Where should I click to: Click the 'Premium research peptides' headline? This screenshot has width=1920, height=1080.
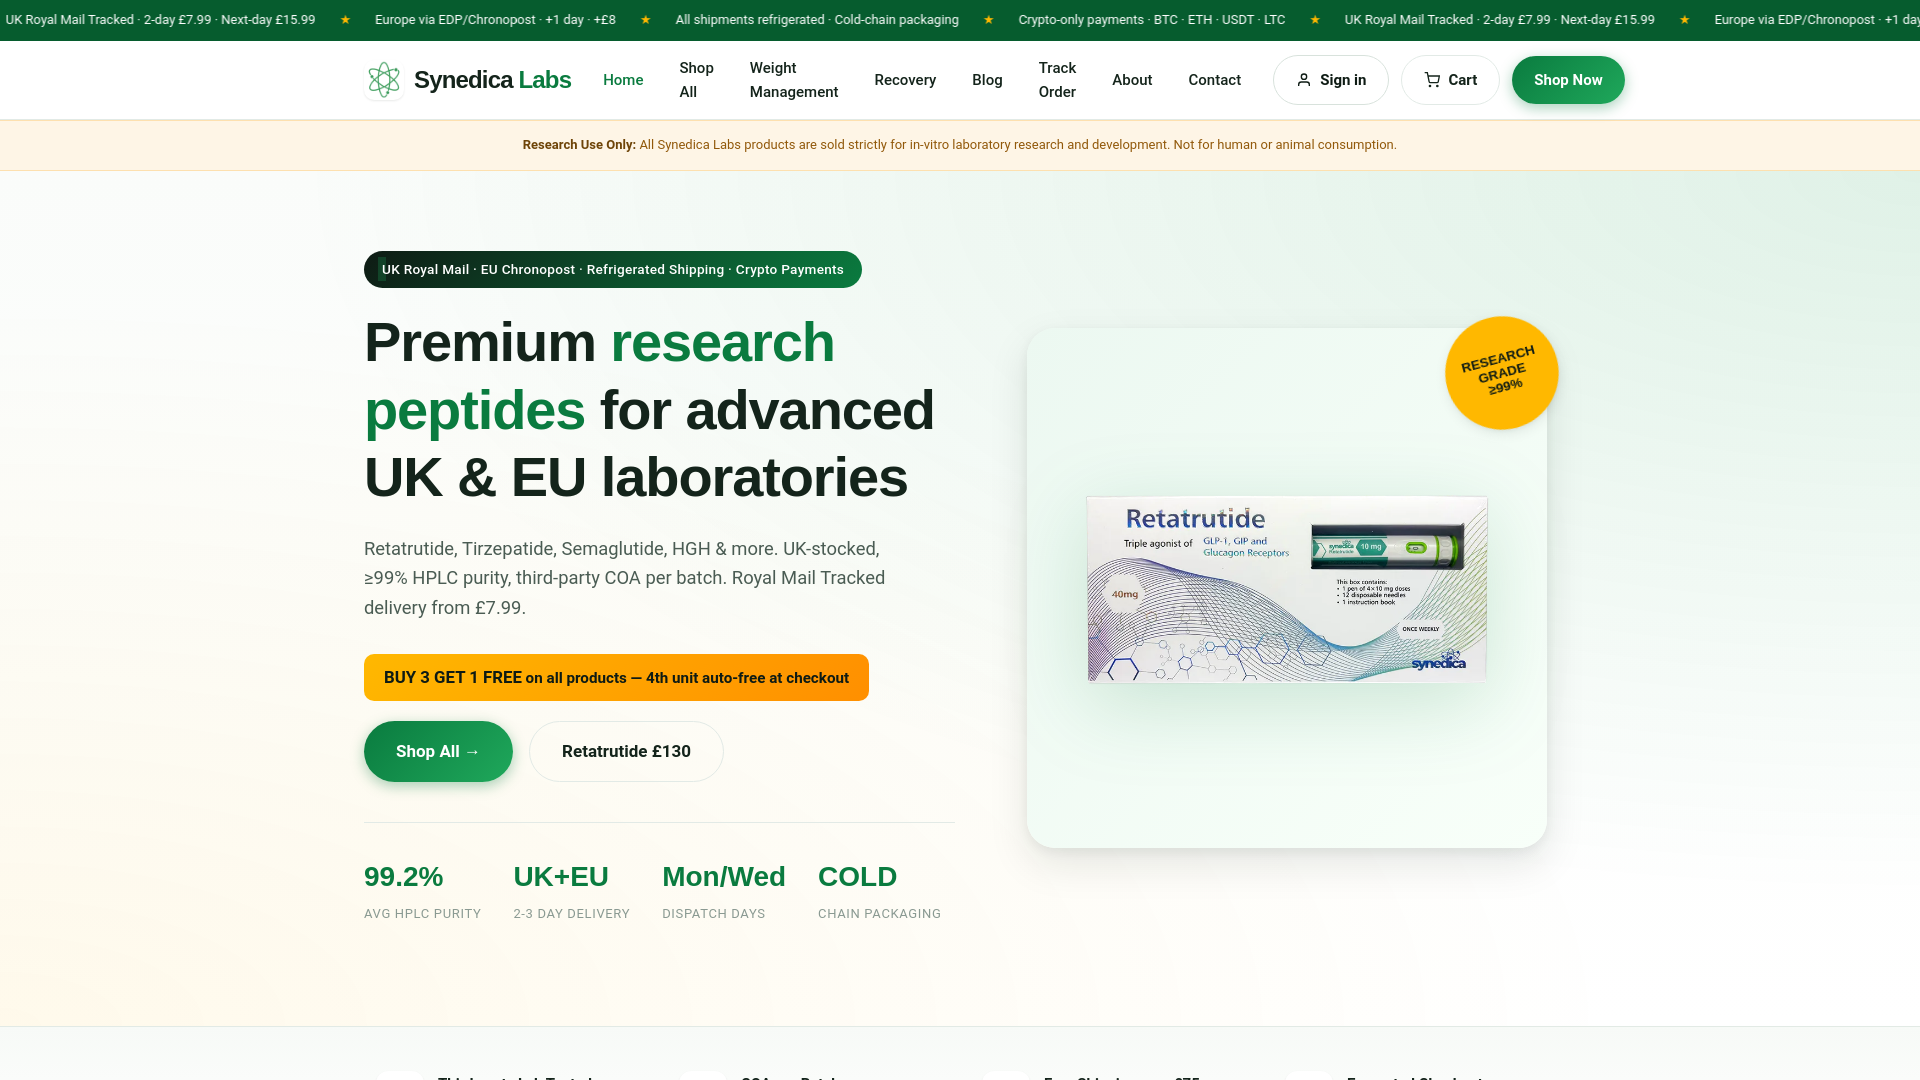649,410
